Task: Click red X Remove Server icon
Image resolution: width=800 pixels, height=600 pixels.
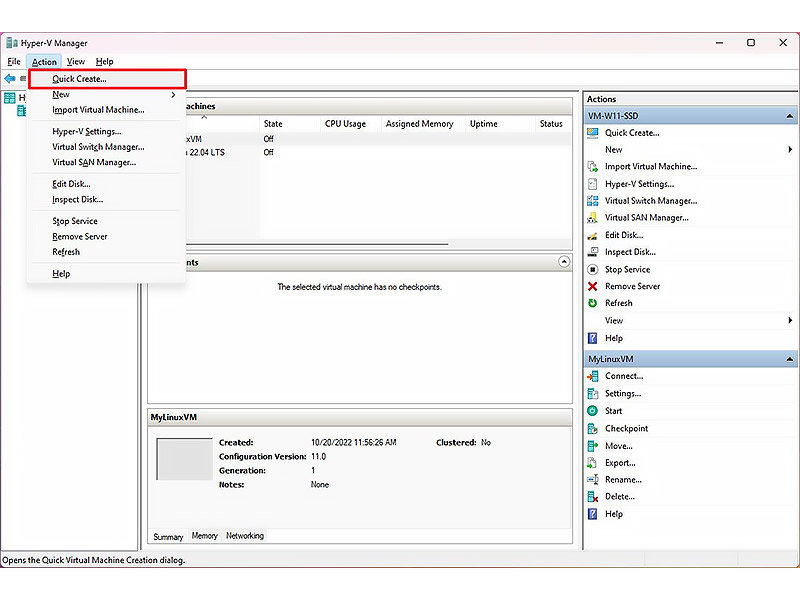Action: (x=592, y=286)
